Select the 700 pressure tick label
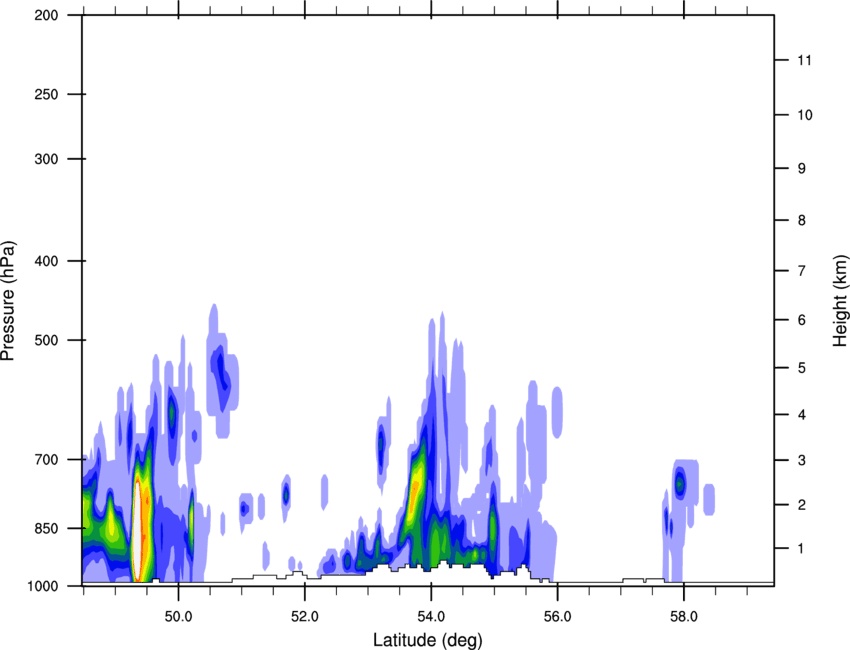The width and height of the screenshot is (850, 650). [x=46, y=460]
